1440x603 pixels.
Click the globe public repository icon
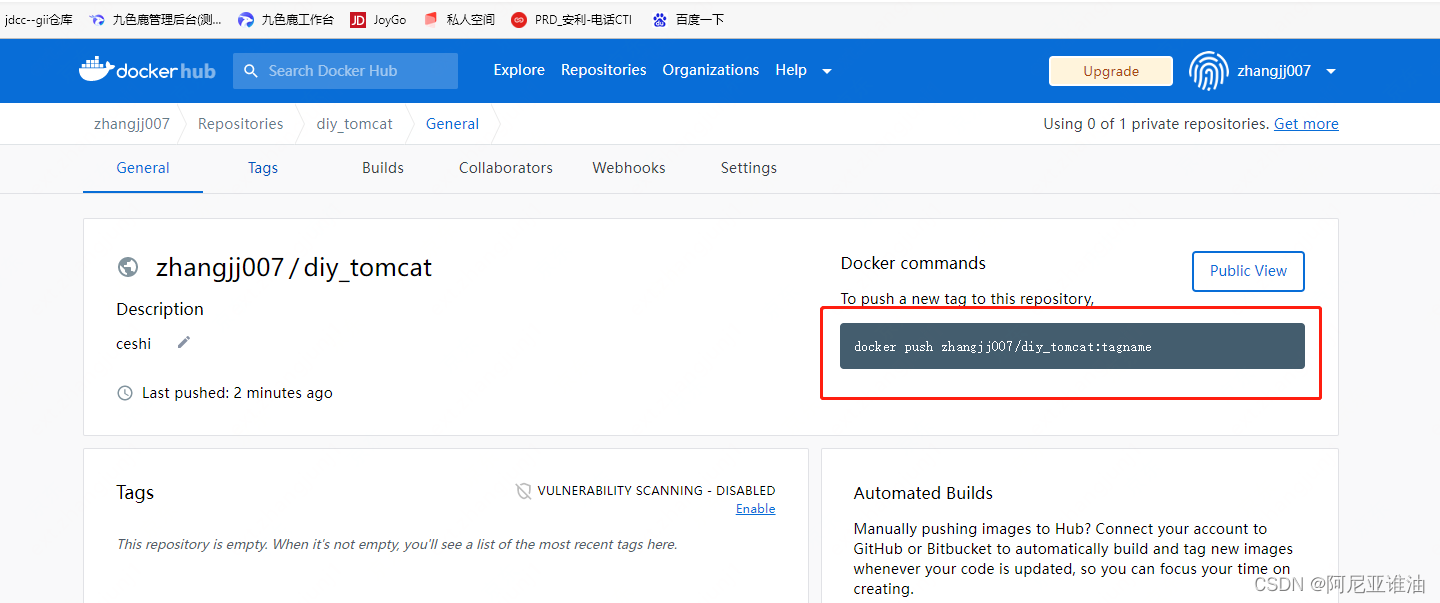(x=128, y=267)
